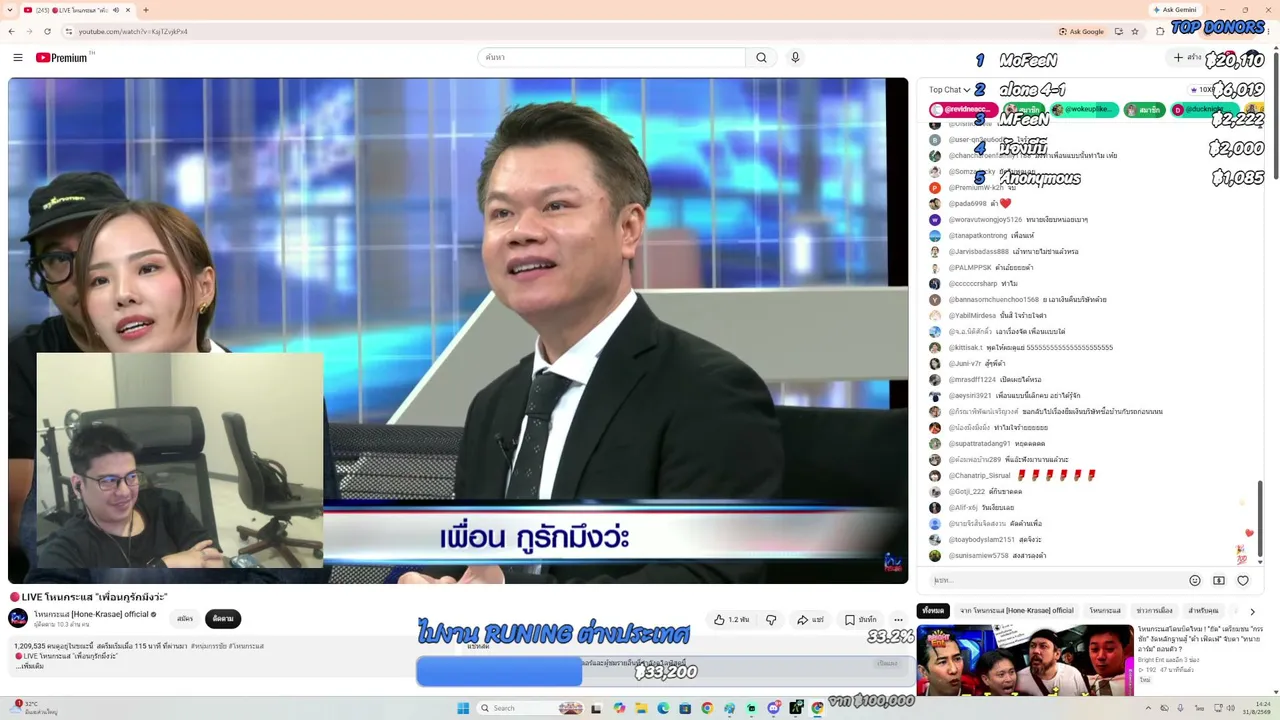Select the fifth 'For you' filter chip
This screenshot has height=720, width=1280.
click(x=1203, y=611)
